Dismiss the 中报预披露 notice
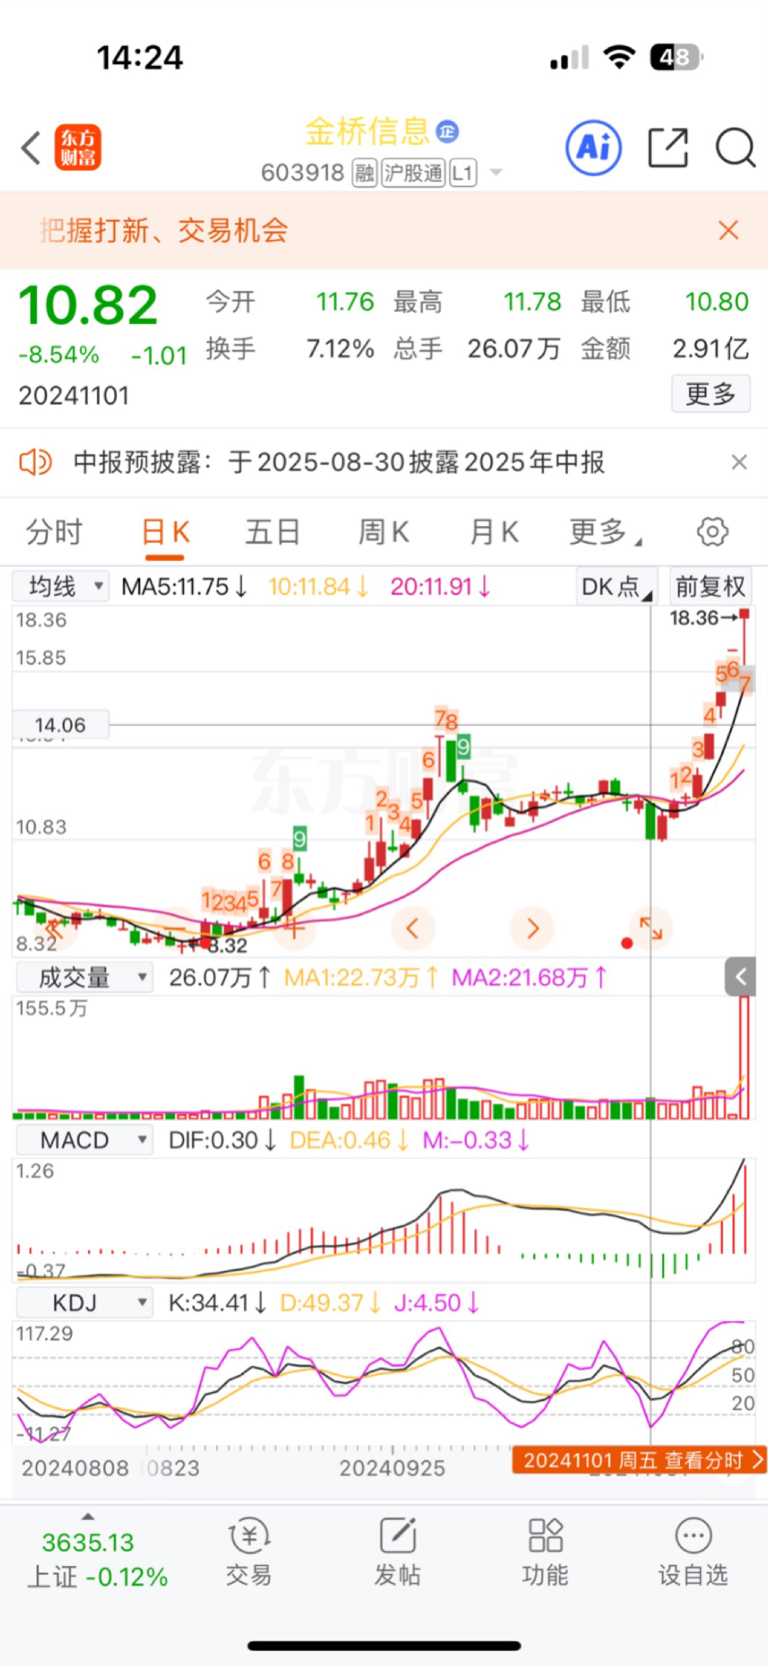Image resolution: width=768 pixels, height=1667 pixels. (x=739, y=462)
